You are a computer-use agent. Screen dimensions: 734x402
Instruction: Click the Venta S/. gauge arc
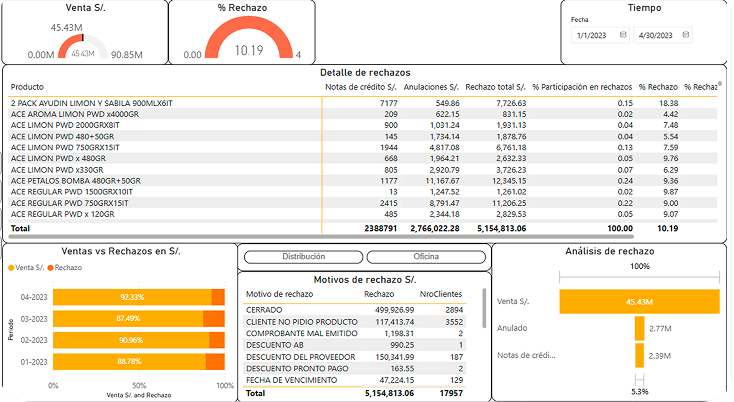click(x=70, y=45)
